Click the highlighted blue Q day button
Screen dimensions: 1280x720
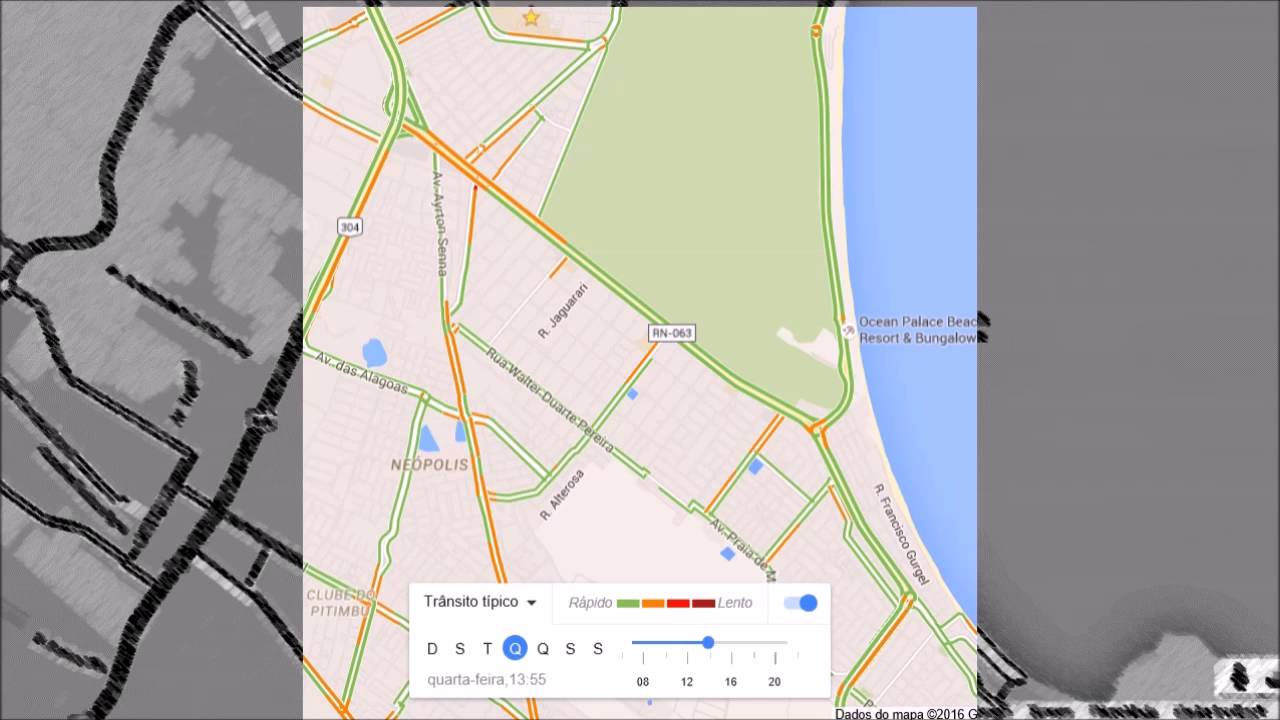(x=515, y=649)
